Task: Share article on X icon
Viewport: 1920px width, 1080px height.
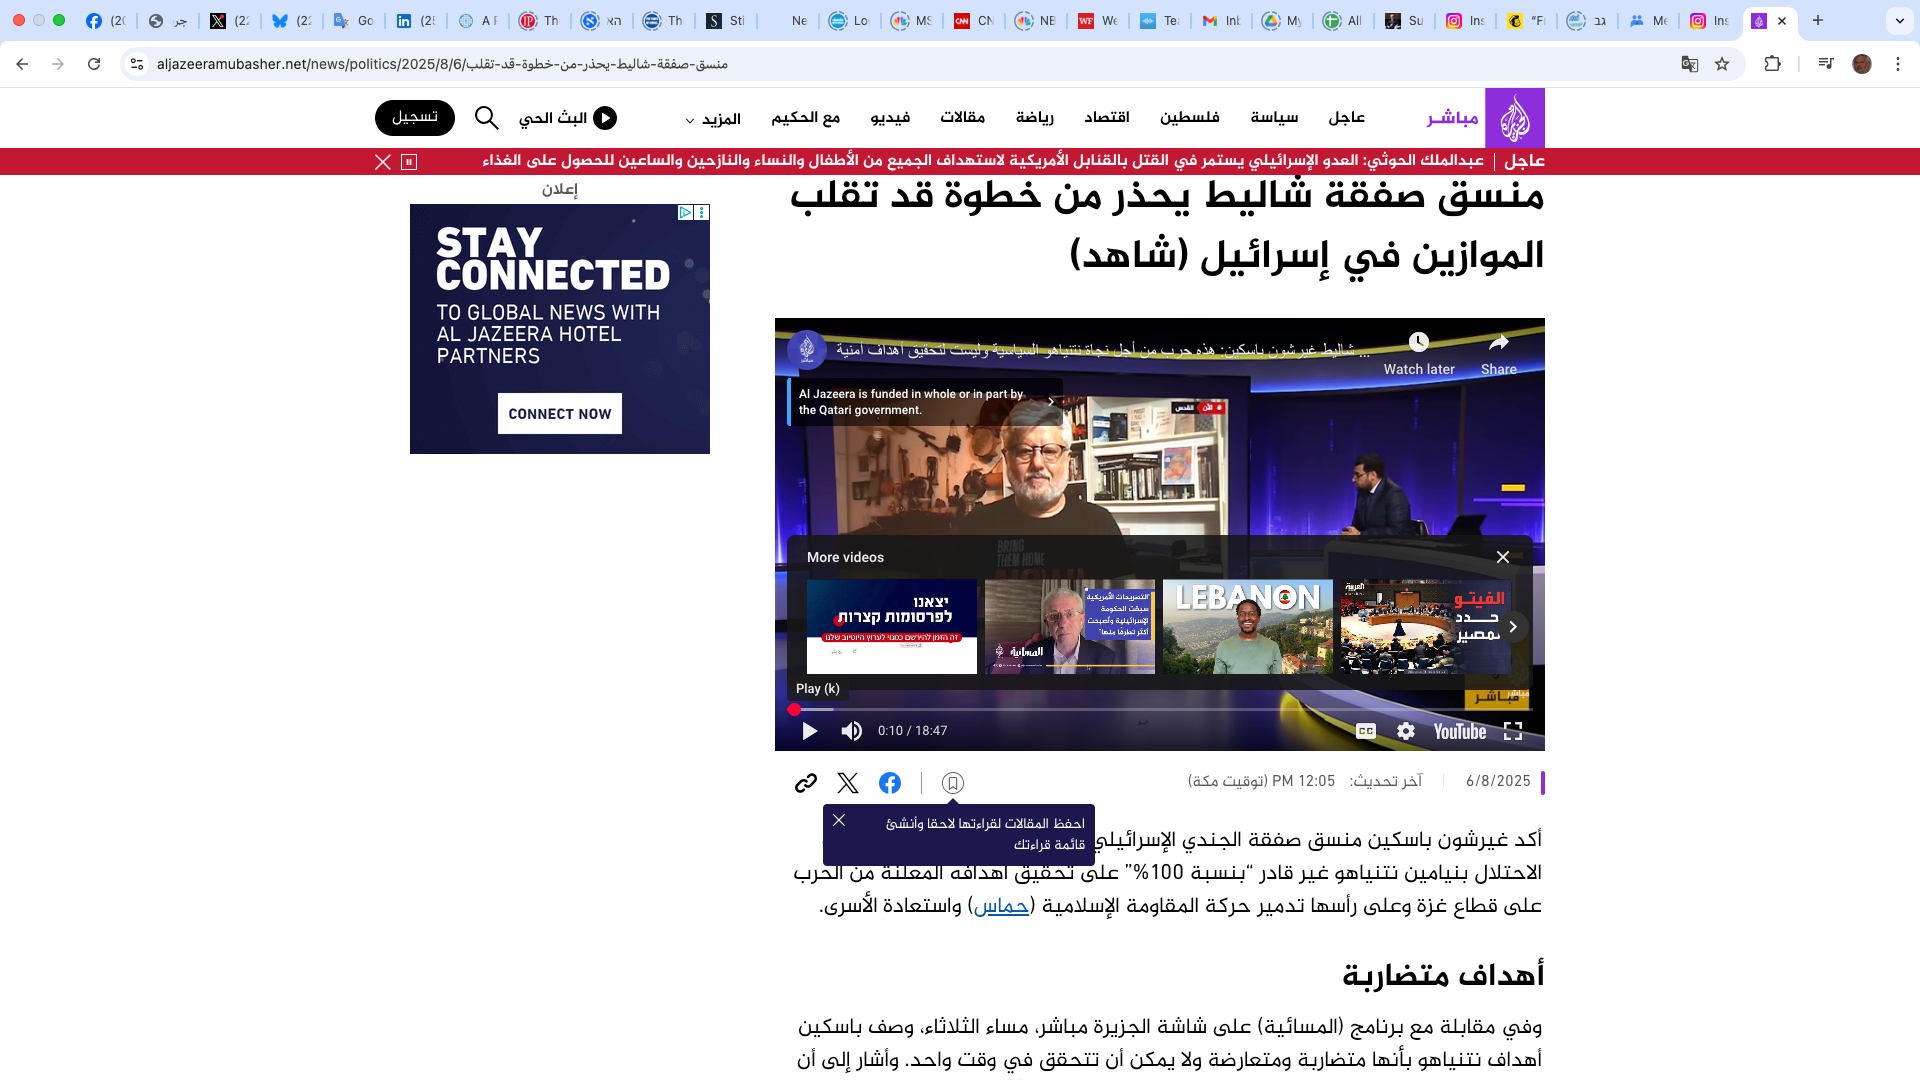Action: click(x=848, y=783)
